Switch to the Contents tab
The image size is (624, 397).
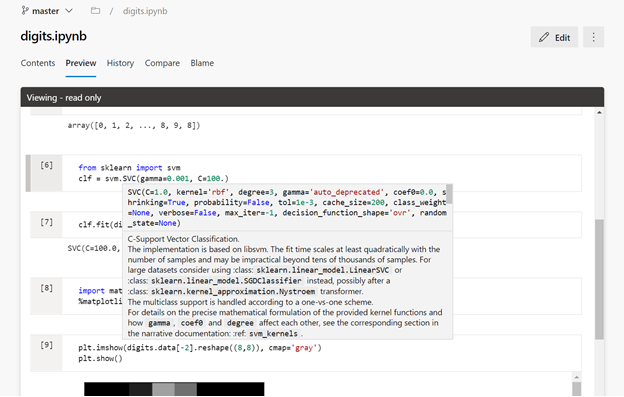[38, 63]
